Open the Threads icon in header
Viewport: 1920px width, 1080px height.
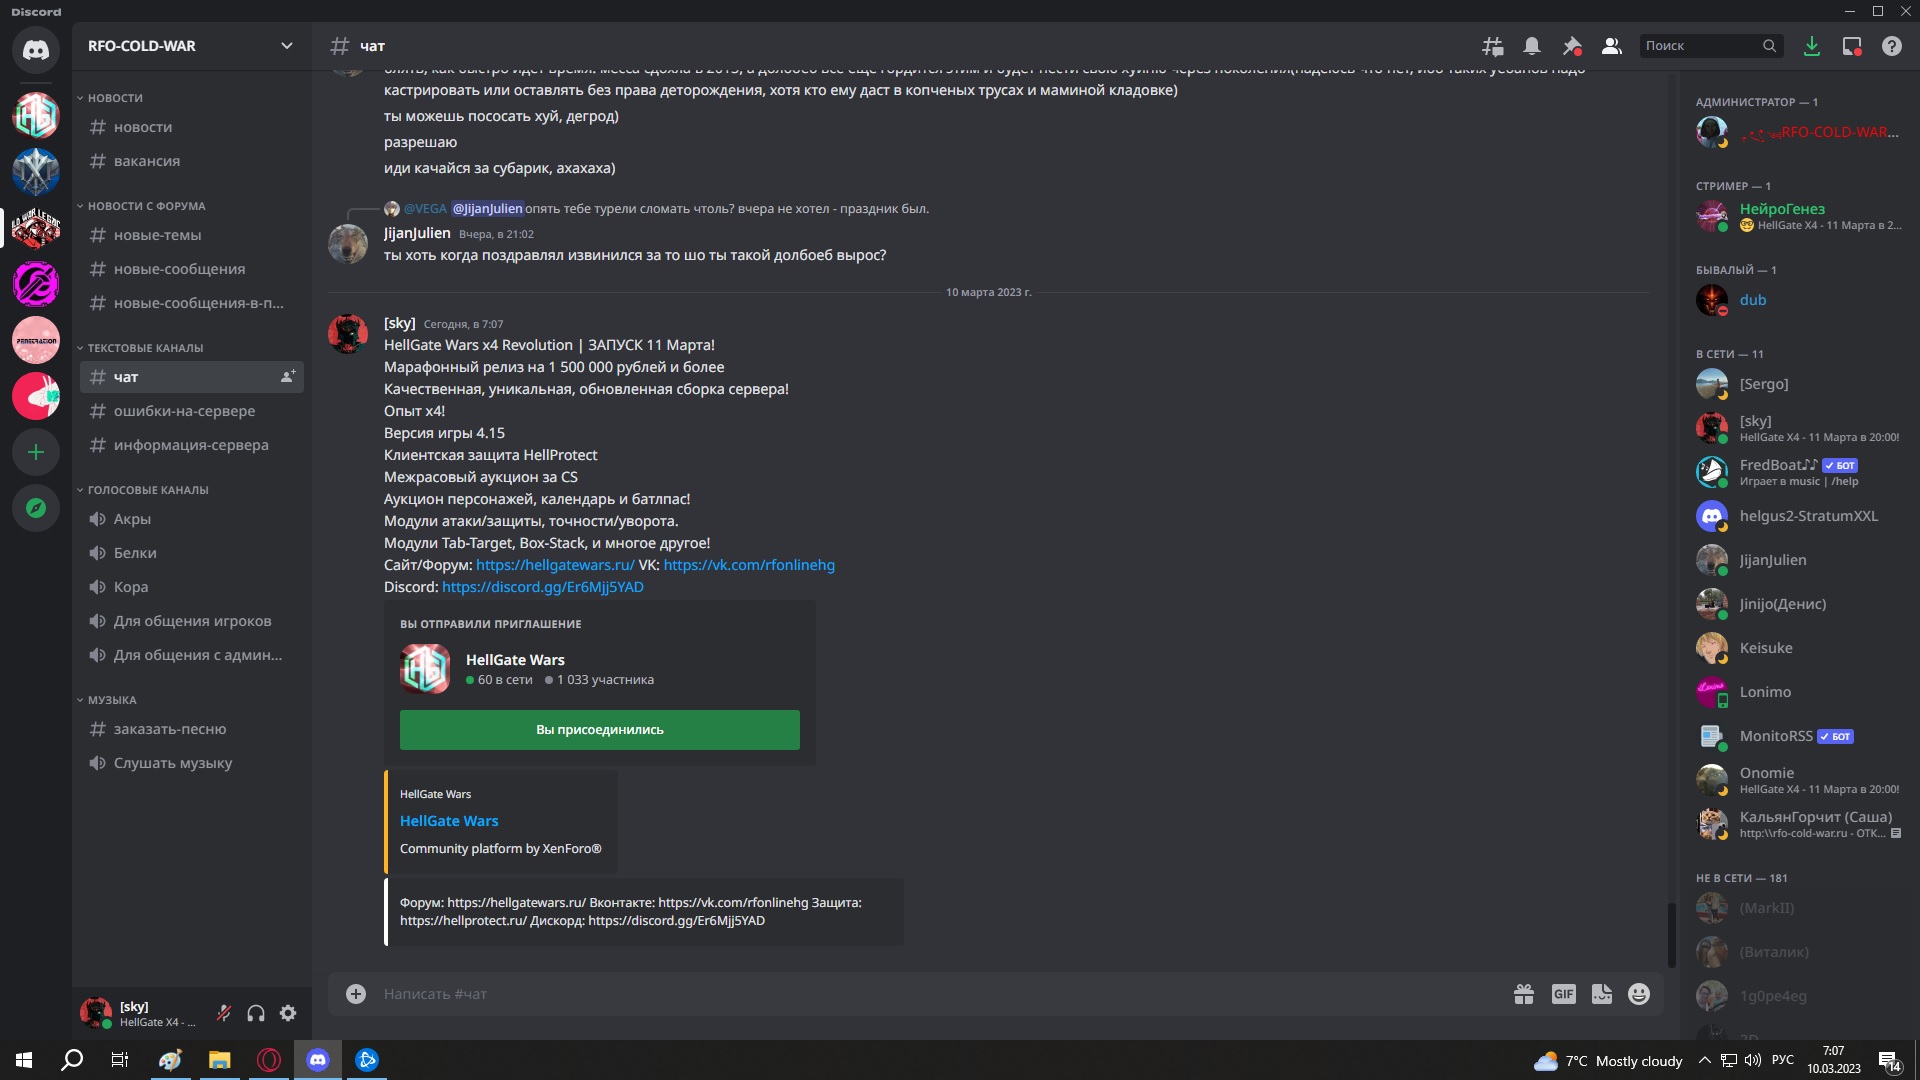(1492, 46)
